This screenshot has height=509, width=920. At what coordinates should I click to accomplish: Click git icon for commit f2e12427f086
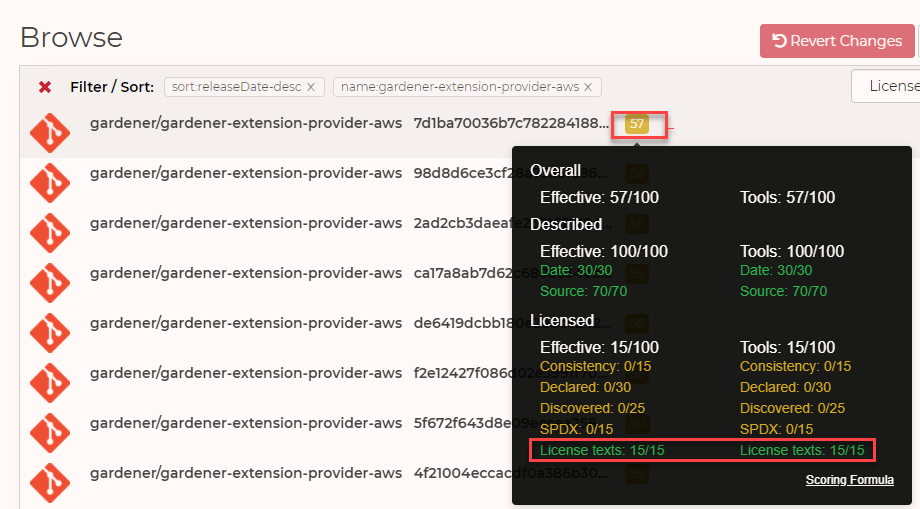pyautogui.click(x=50, y=382)
